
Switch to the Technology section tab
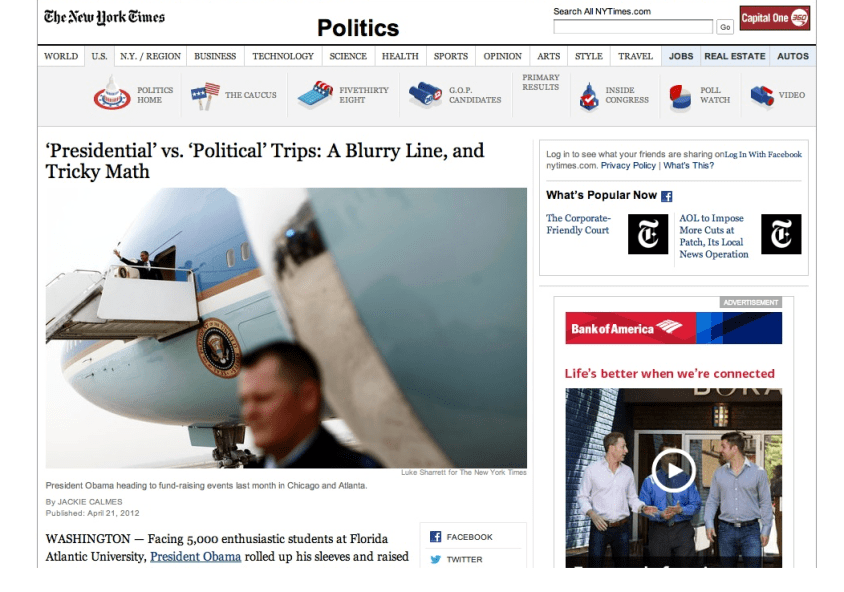(283, 56)
